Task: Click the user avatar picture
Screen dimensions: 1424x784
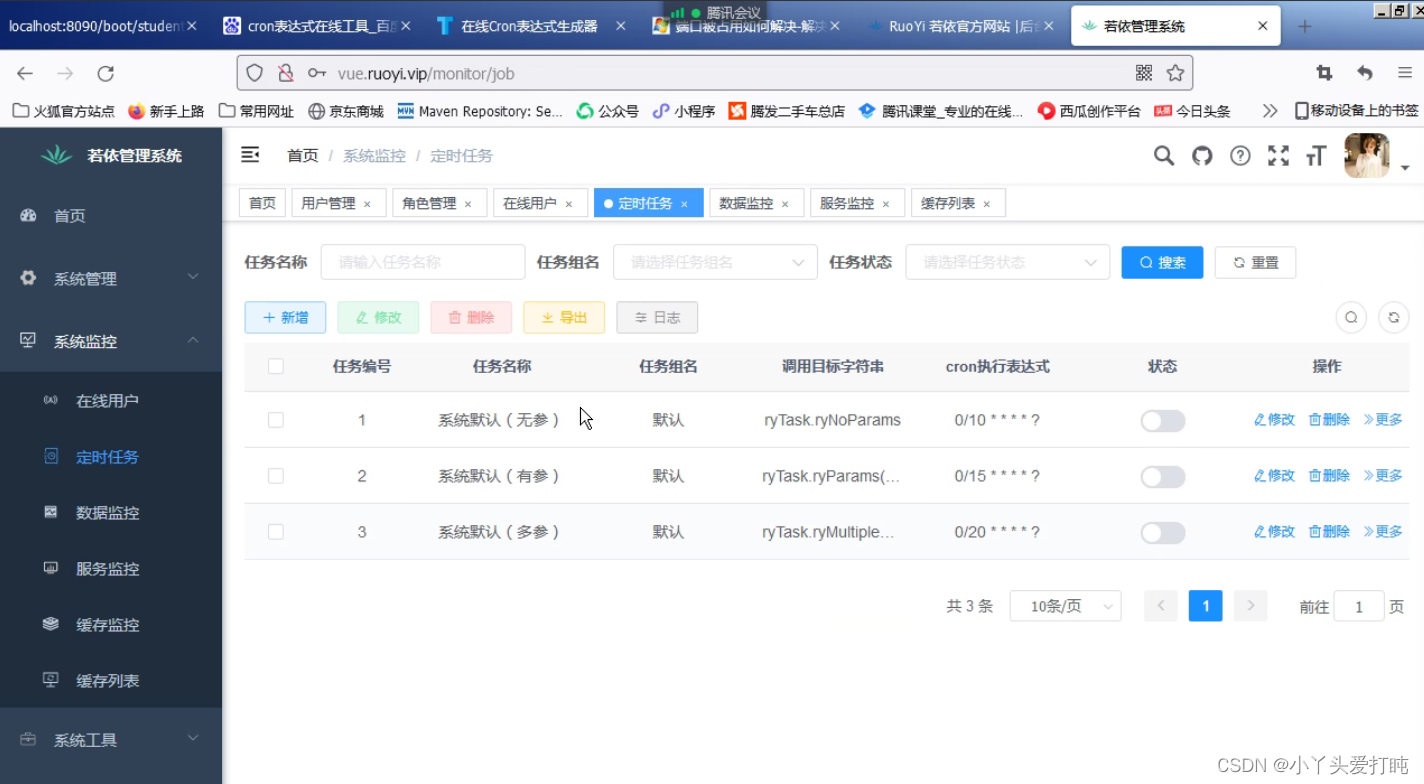Action: click(x=1367, y=155)
